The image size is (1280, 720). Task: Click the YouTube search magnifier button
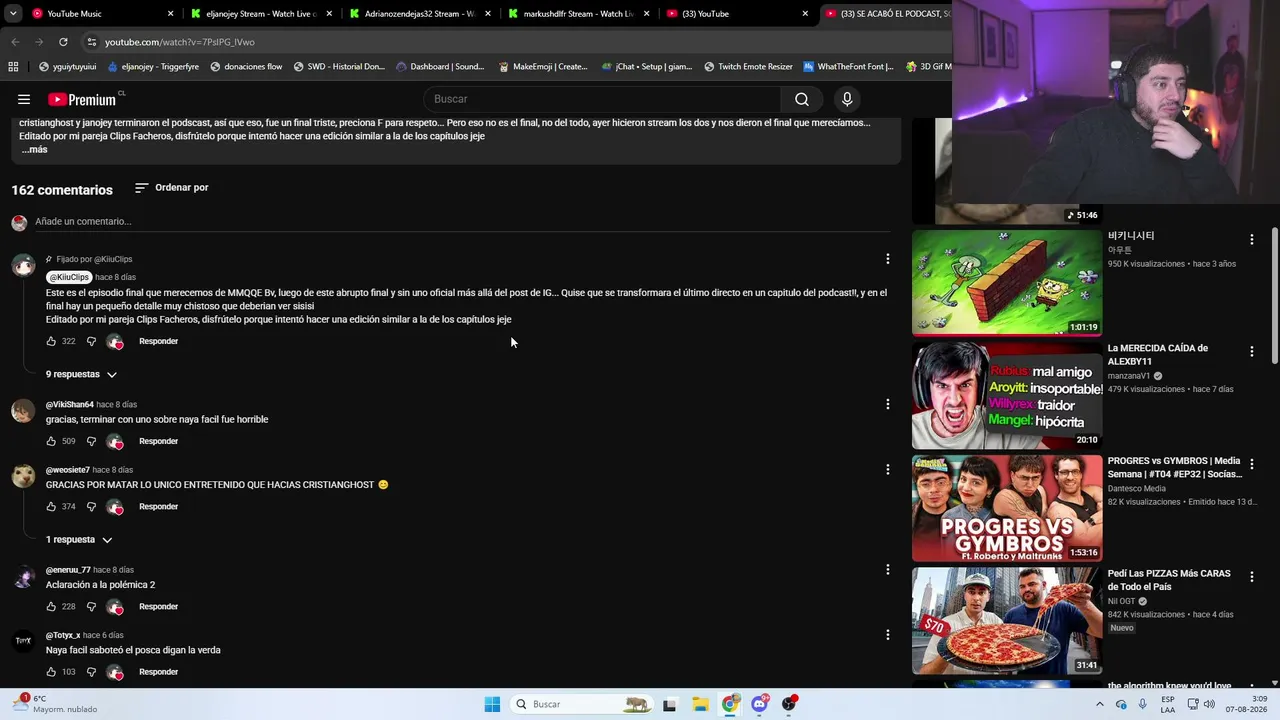pos(802,99)
